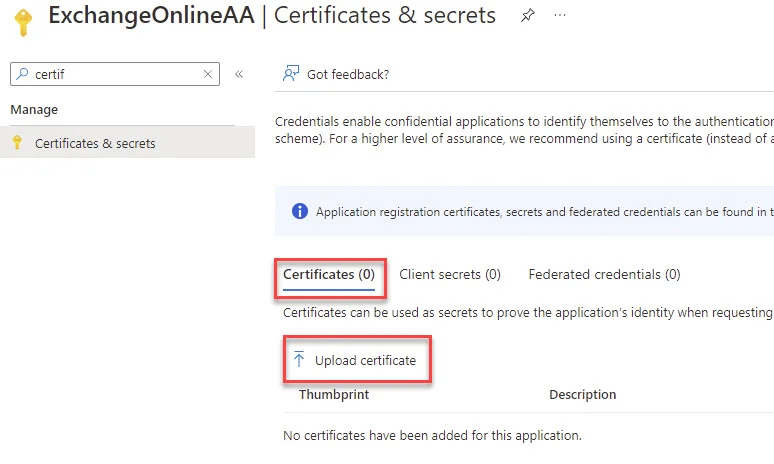774x464 pixels.
Task: Focus the search field containing certif
Action: (115, 74)
